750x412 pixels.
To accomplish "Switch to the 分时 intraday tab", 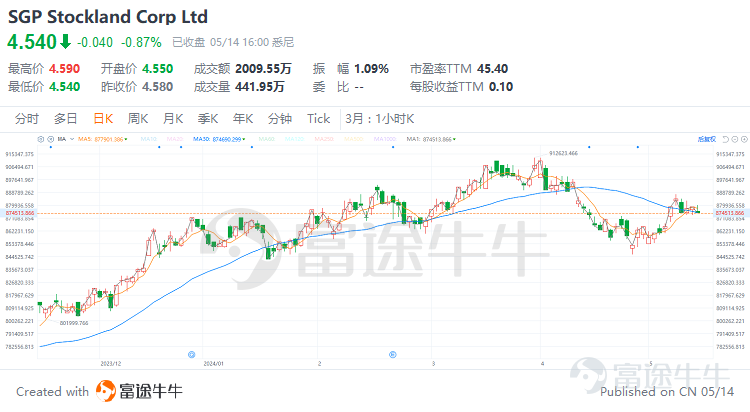I will 26,119.
